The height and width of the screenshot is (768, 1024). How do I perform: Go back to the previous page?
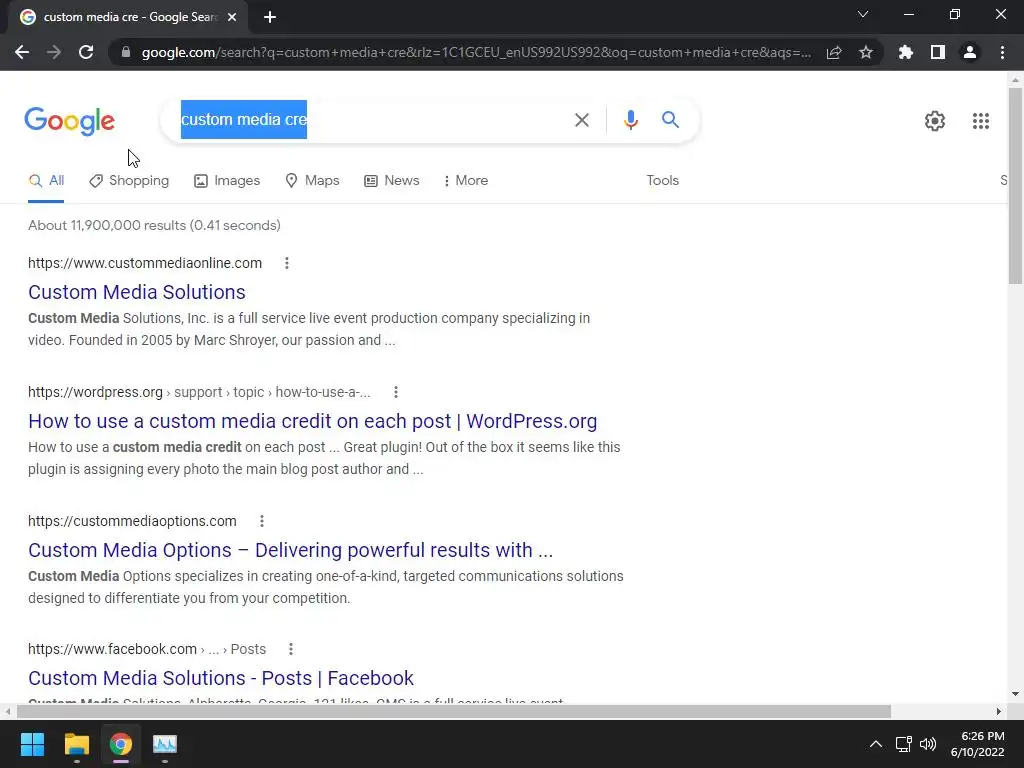22,52
